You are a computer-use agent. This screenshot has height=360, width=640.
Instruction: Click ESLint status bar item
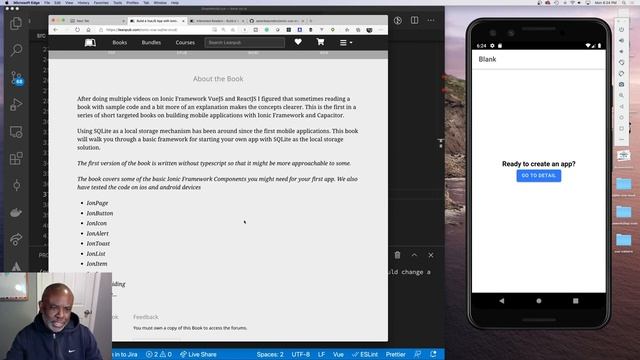click(365, 354)
